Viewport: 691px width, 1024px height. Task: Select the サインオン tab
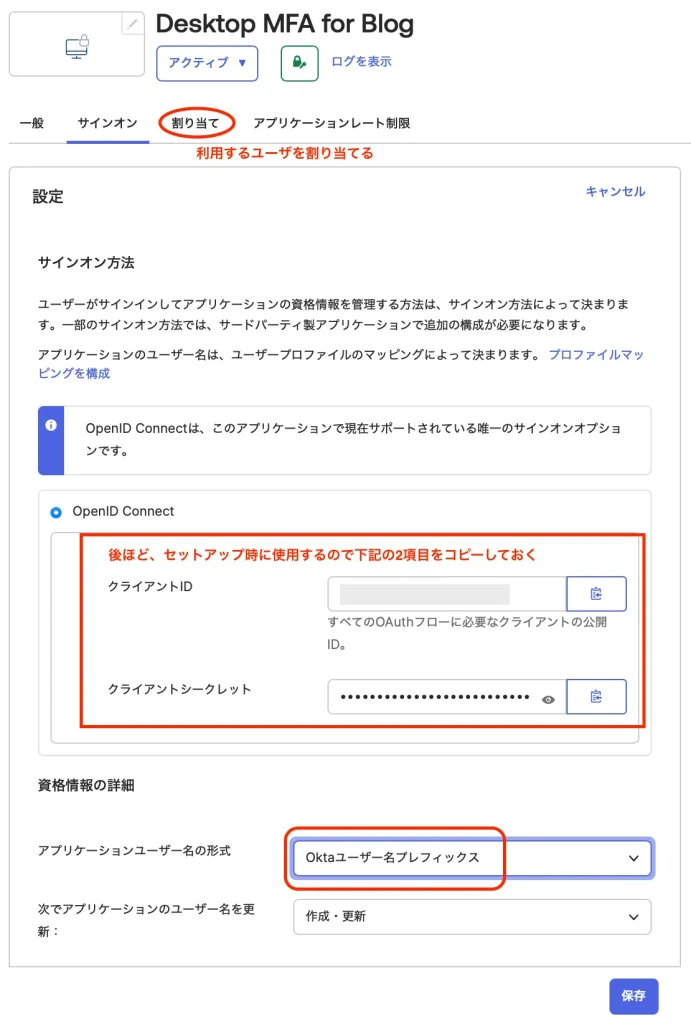(x=107, y=123)
